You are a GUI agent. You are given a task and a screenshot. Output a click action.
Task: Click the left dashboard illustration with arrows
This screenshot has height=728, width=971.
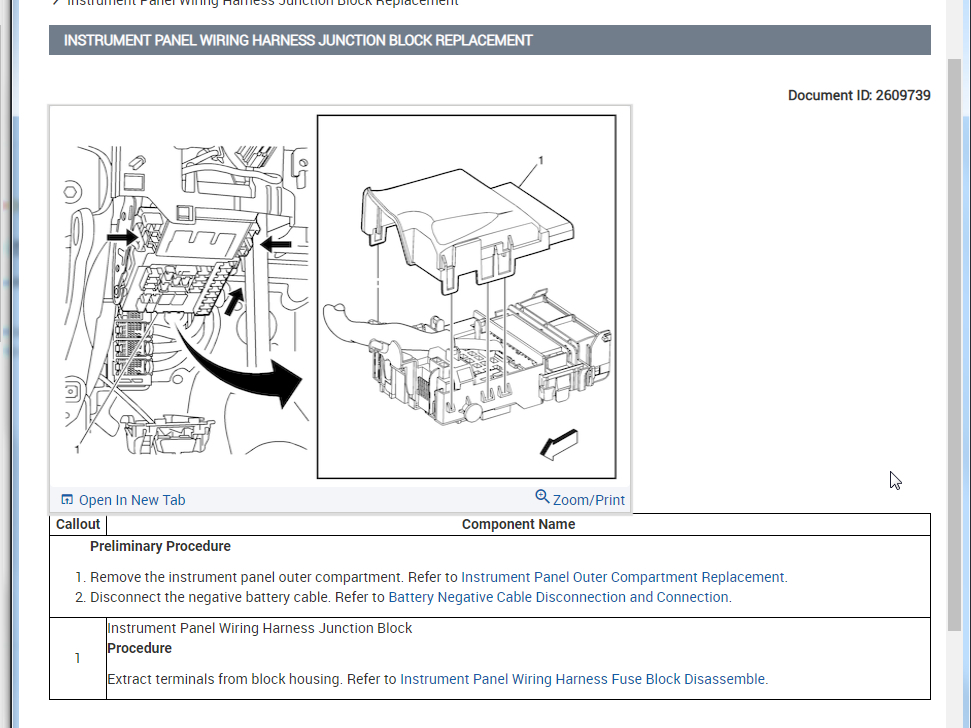(186, 300)
